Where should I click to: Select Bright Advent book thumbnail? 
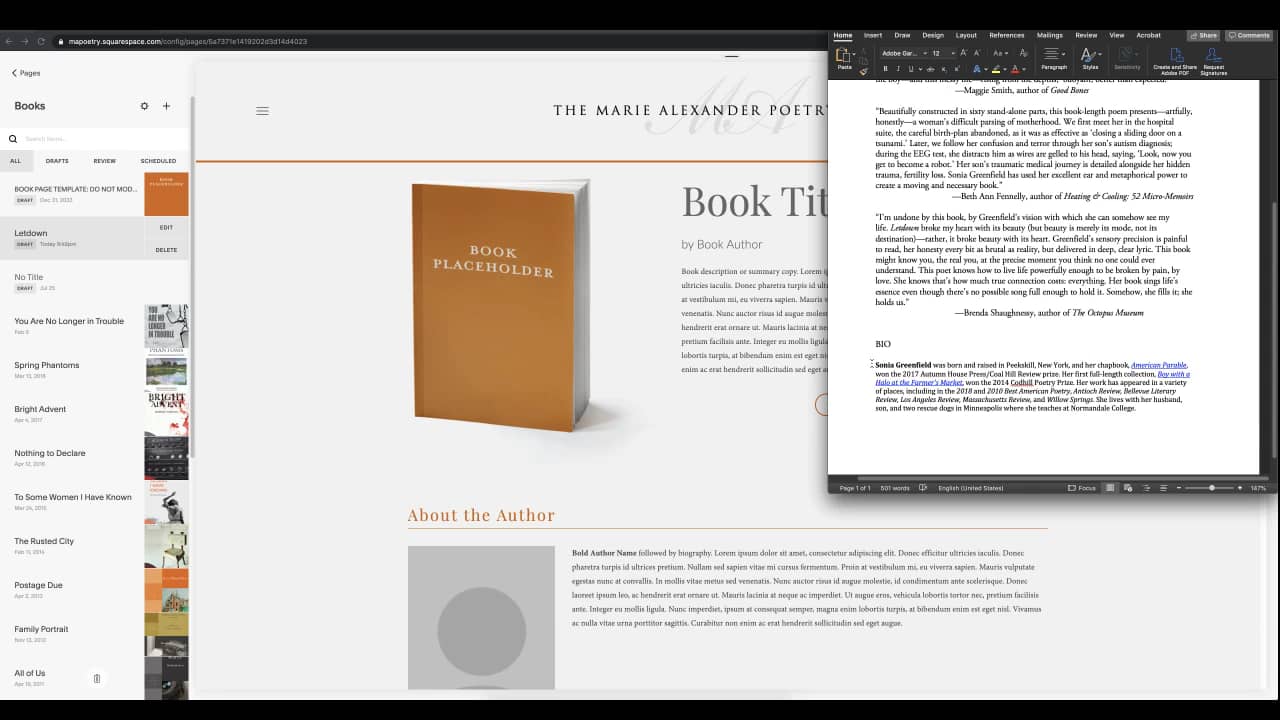166,414
